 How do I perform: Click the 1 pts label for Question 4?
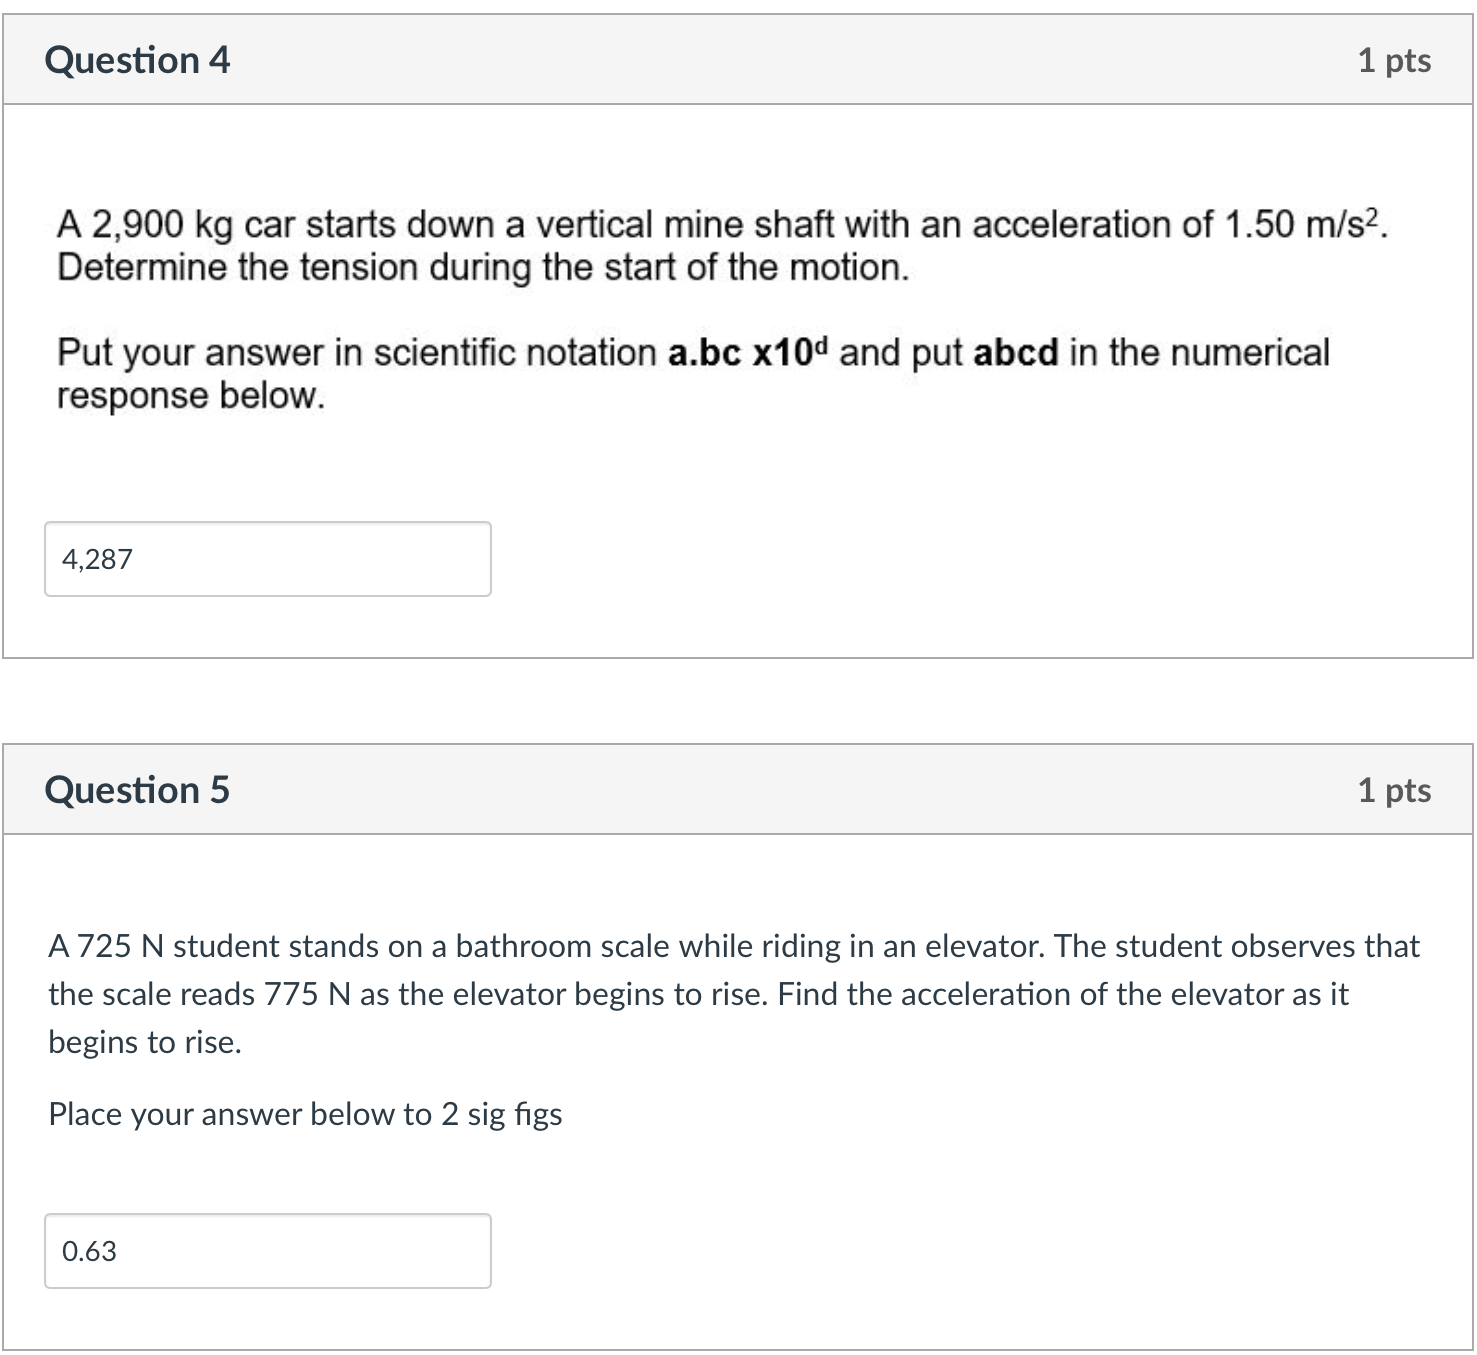pyautogui.click(x=1395, y=60)
